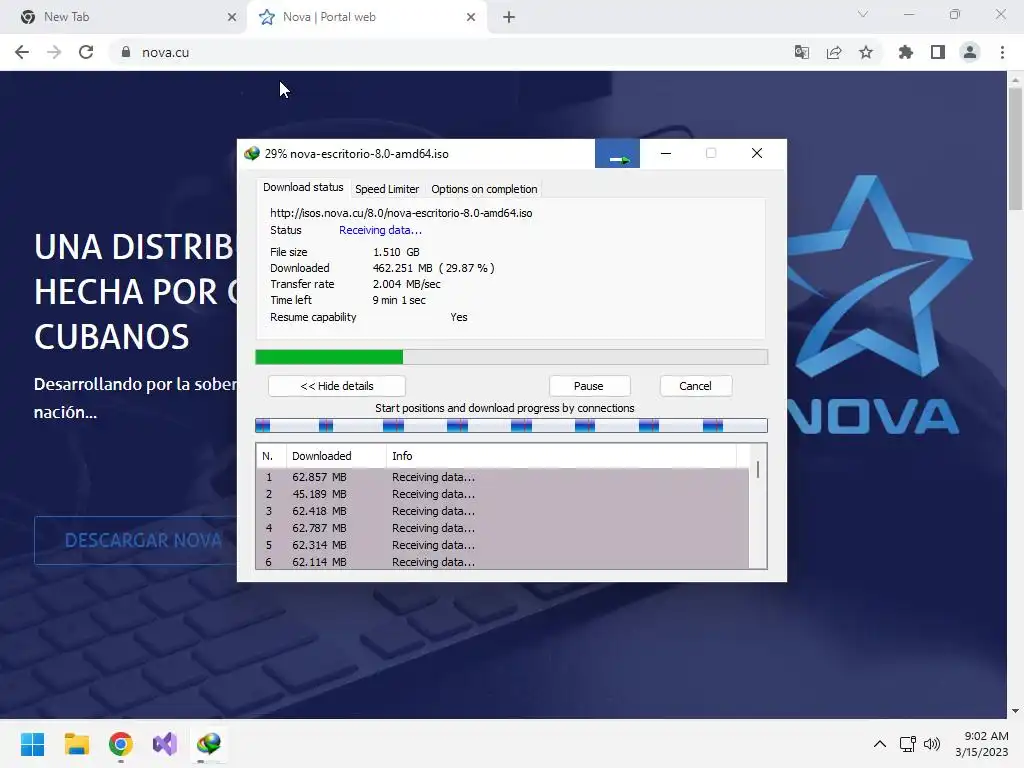Image resolution: width=1024 pixels, height=768 pixels.
Task: Pause the download
Action: coord(589,386)
